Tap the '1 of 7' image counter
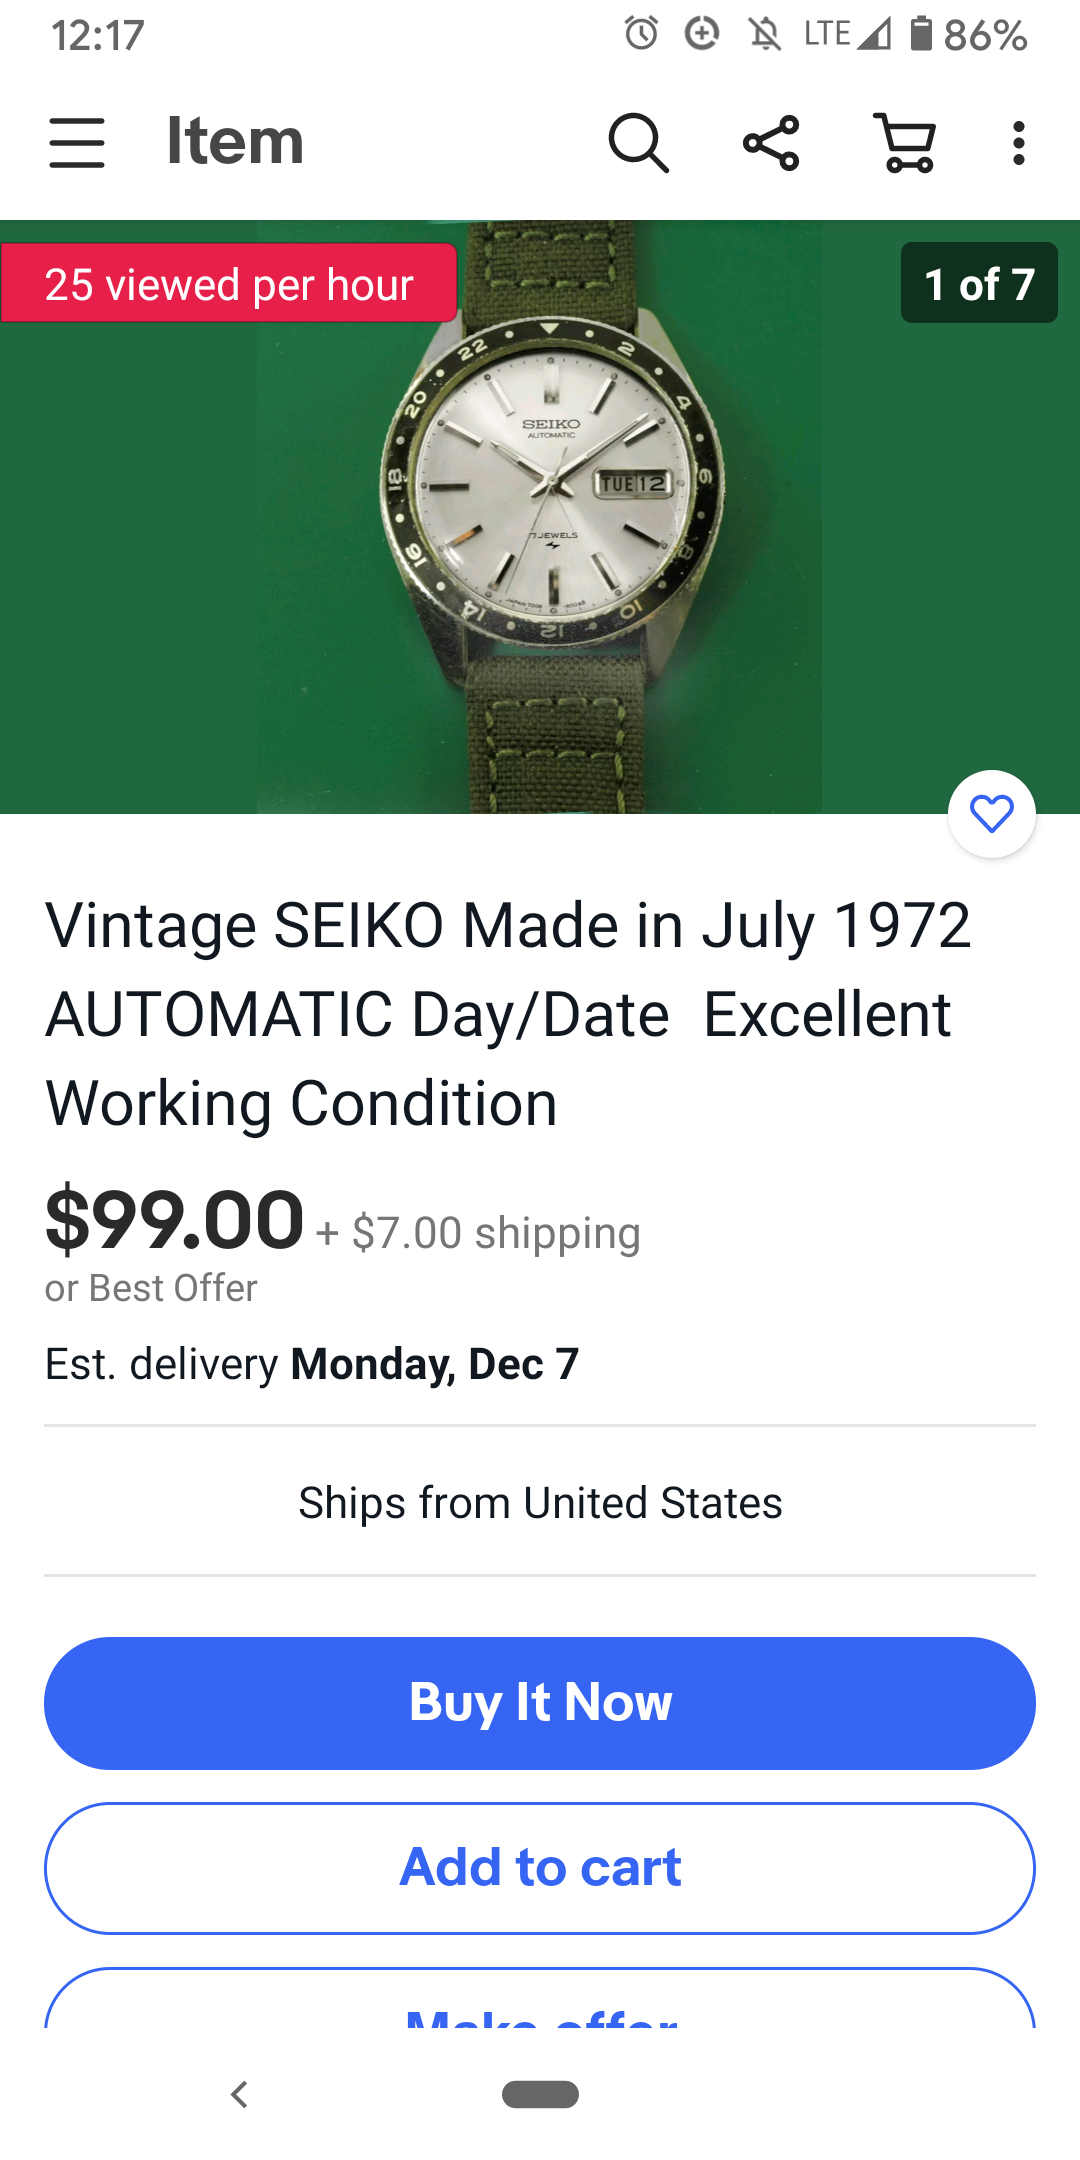The width and height of the screenshot is (1080, 2160). pos(978,283)
